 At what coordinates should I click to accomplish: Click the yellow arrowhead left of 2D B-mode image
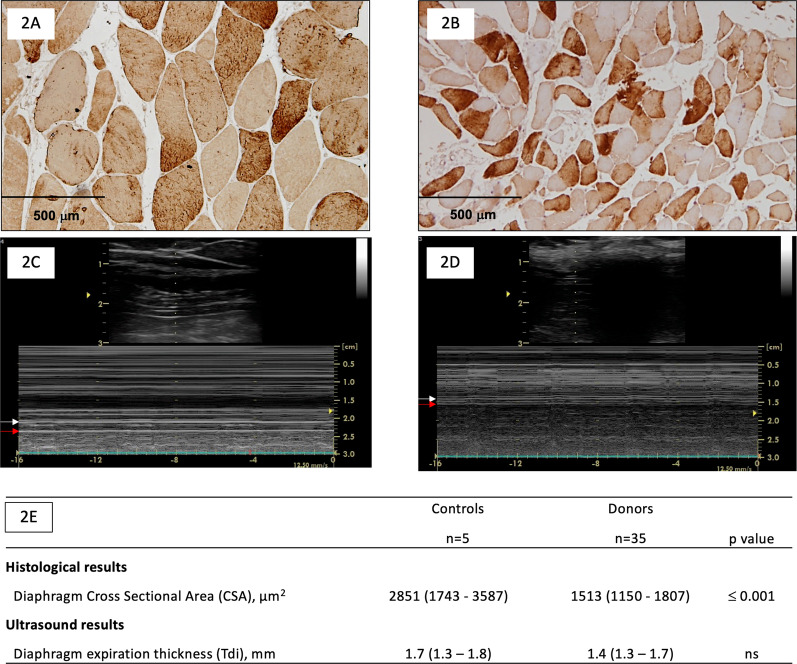coord(509,294)
